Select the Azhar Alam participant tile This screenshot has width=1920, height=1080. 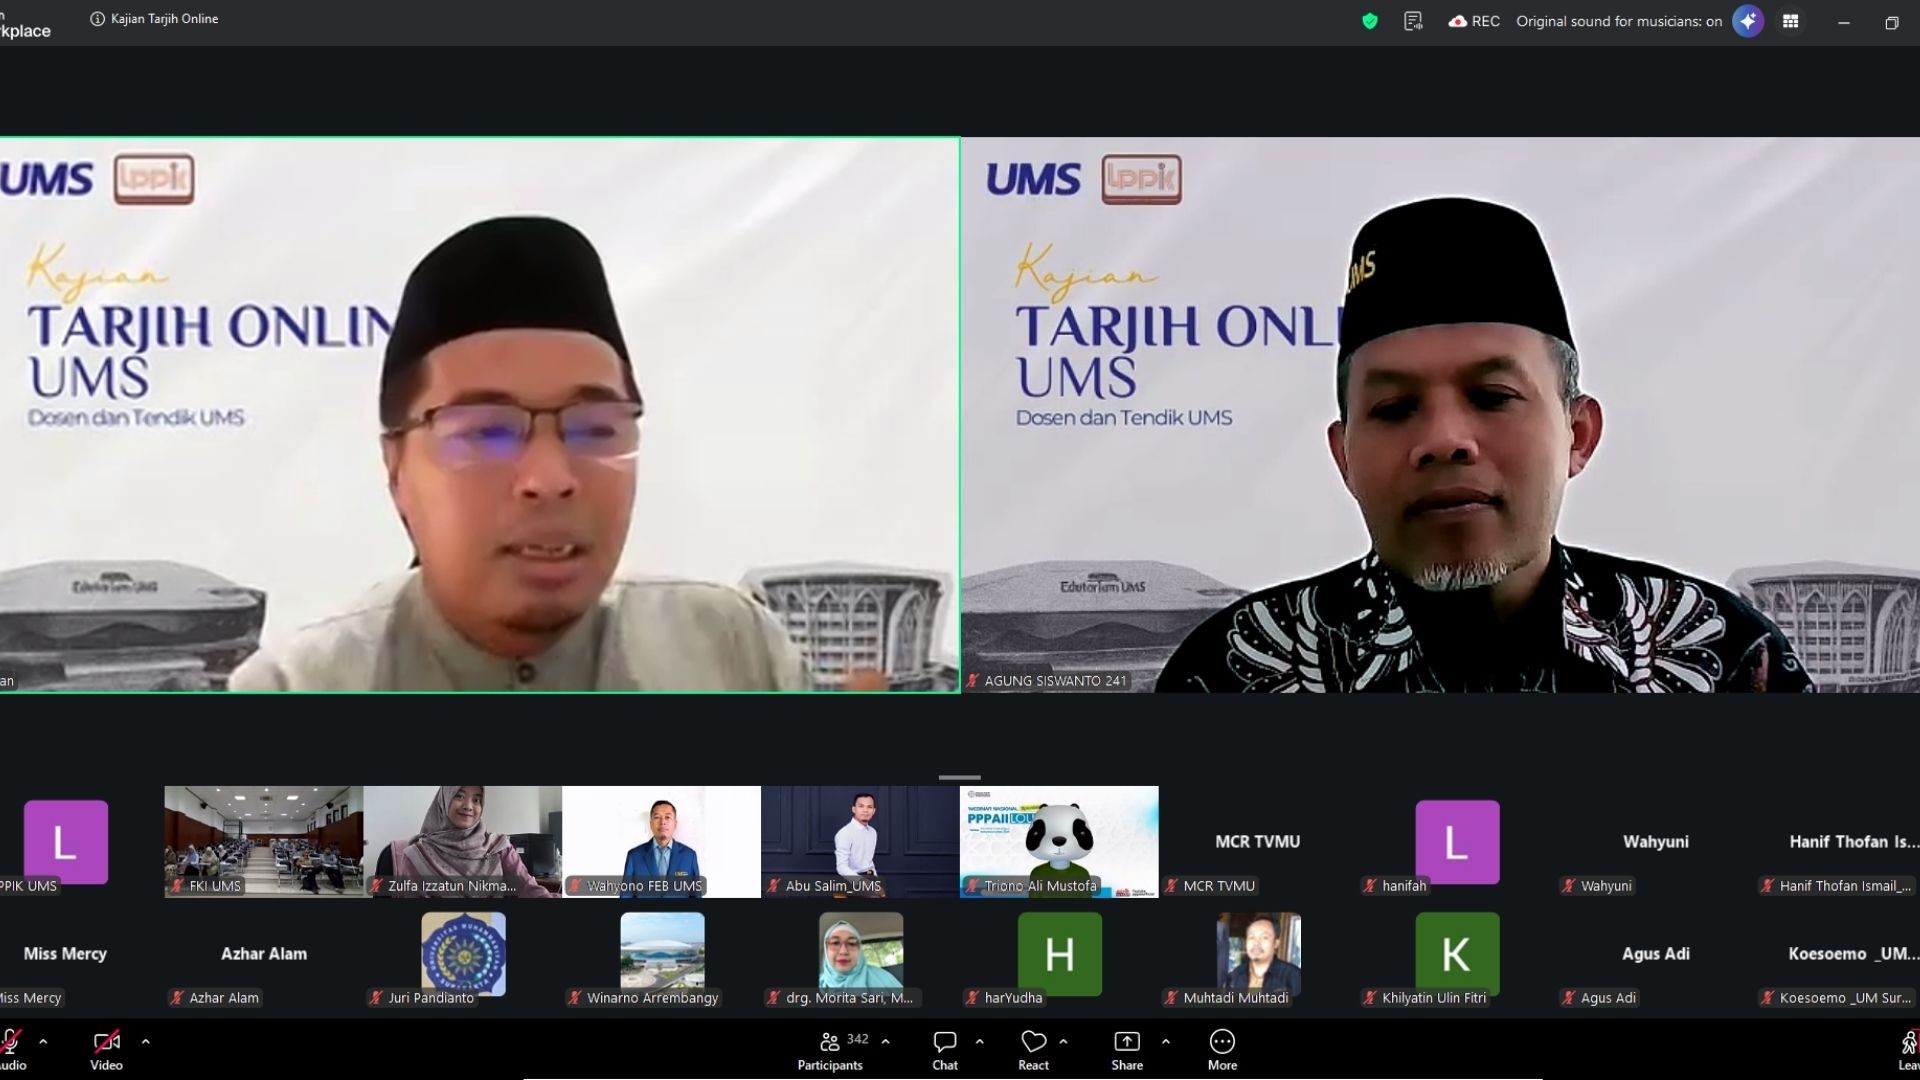click(264, 954)
